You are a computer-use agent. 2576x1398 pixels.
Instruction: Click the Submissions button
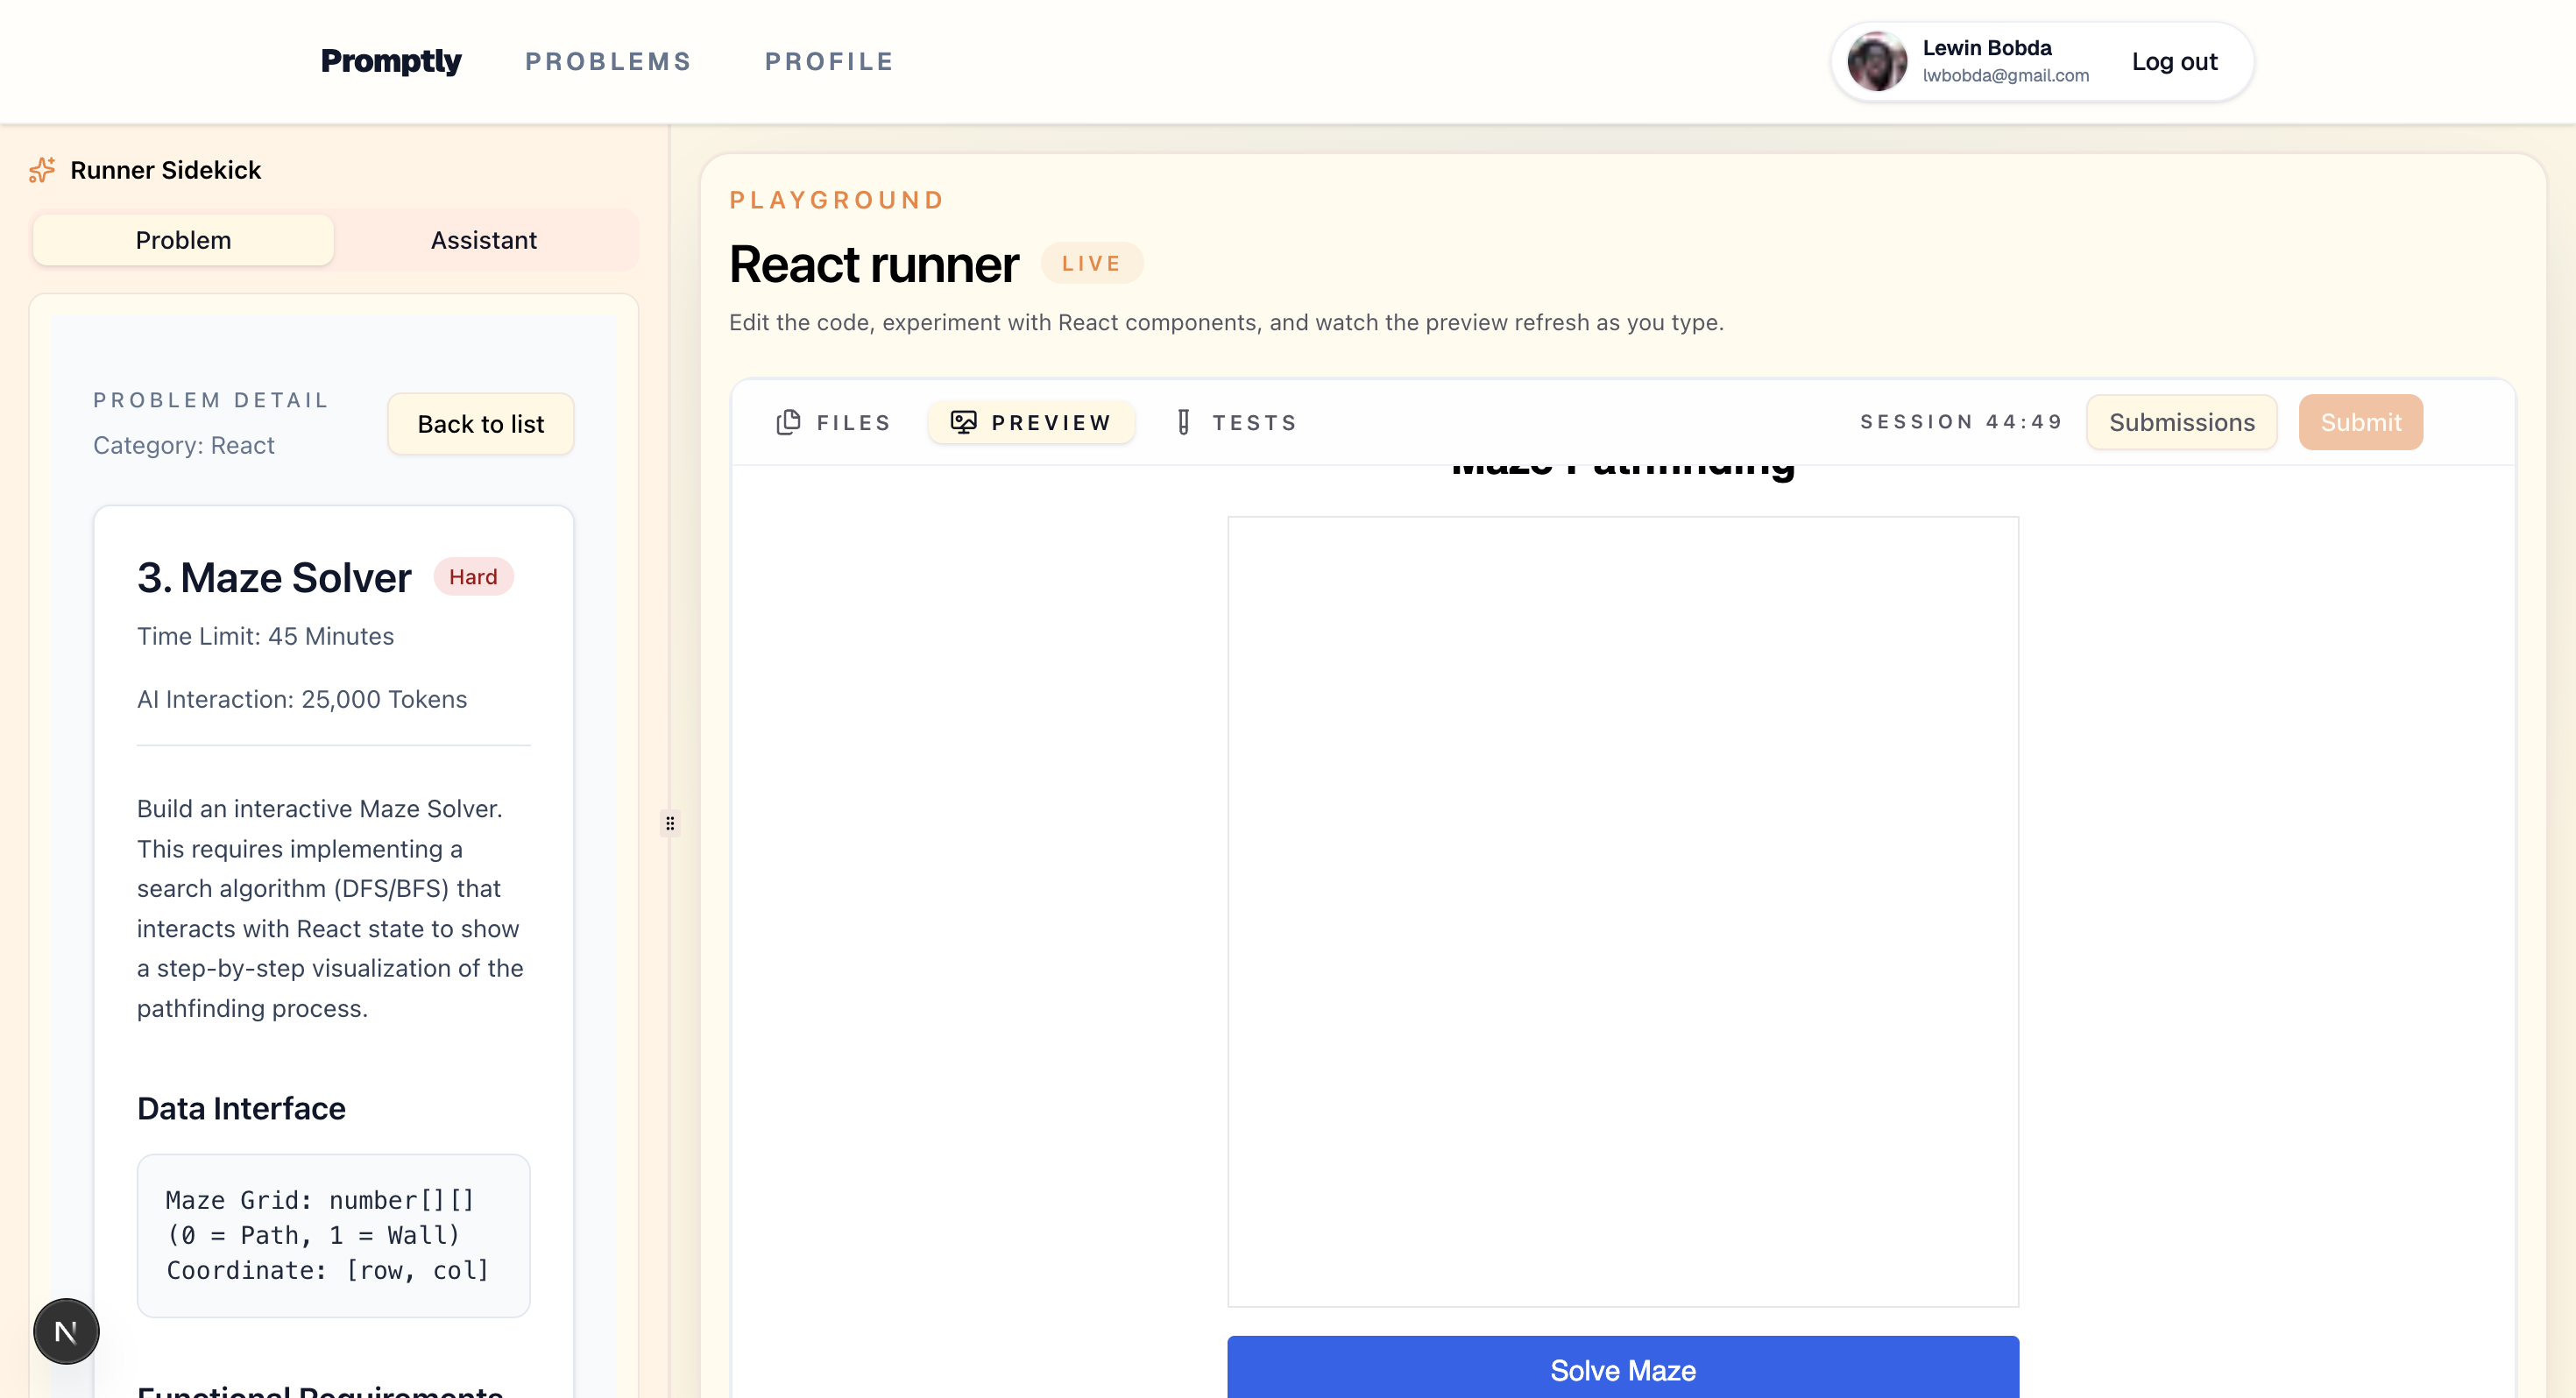(2181, 422)
